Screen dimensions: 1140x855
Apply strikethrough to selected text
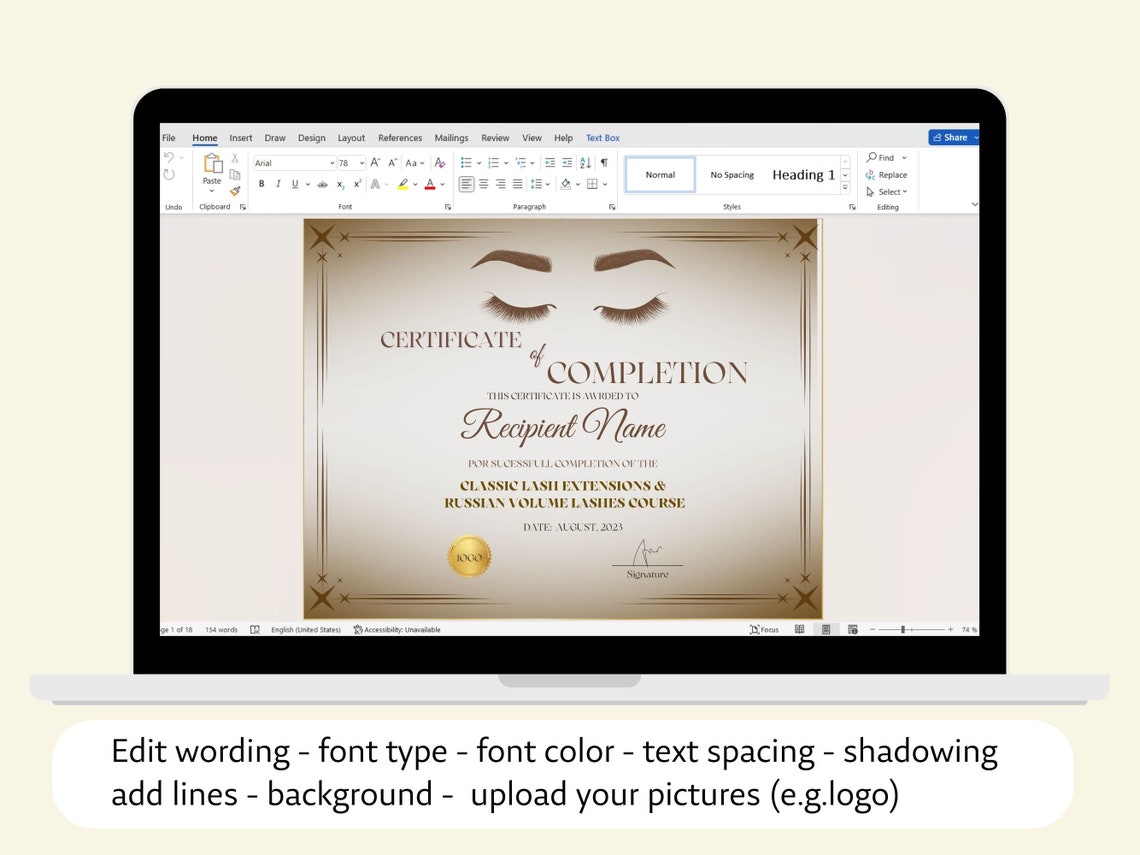pos(322,184)
